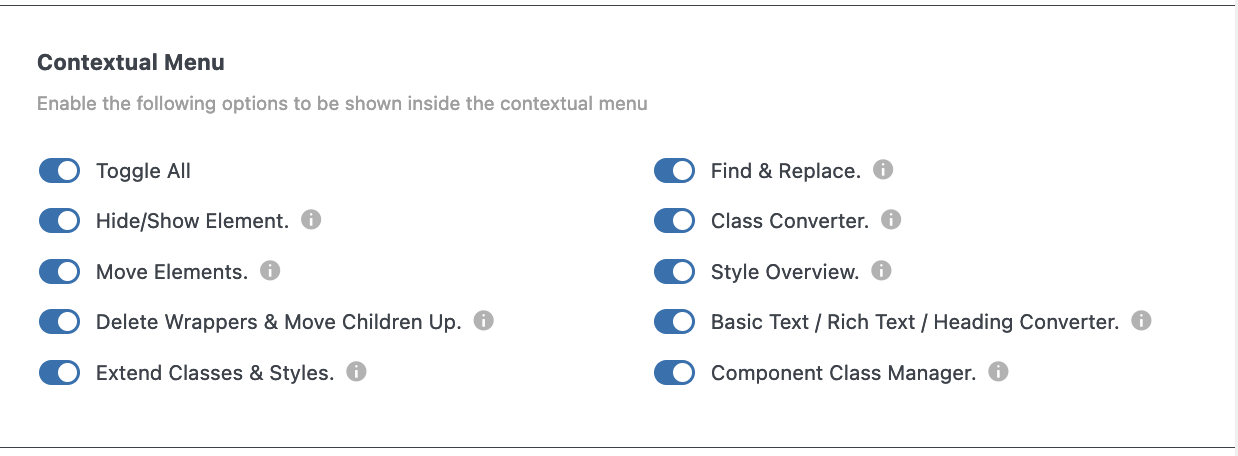Click info icon next to Class Converter
1238x456 pixels.
891,220
